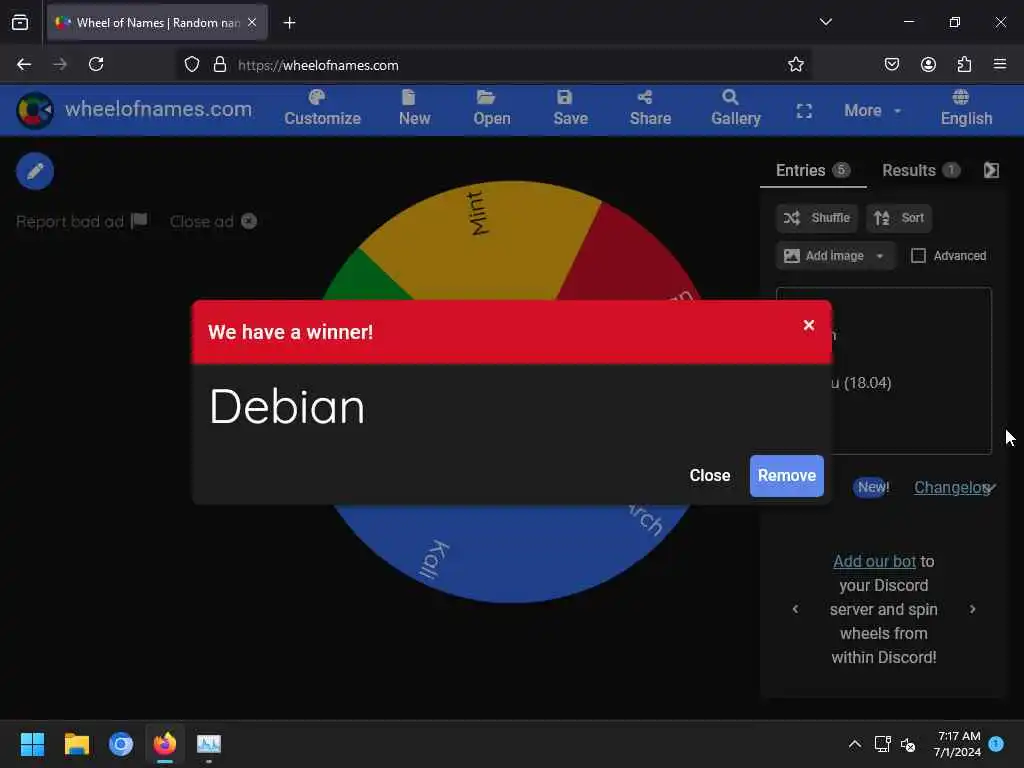
Task: Sort the entries
Action: pyautogui.click(x=899, y=218)
